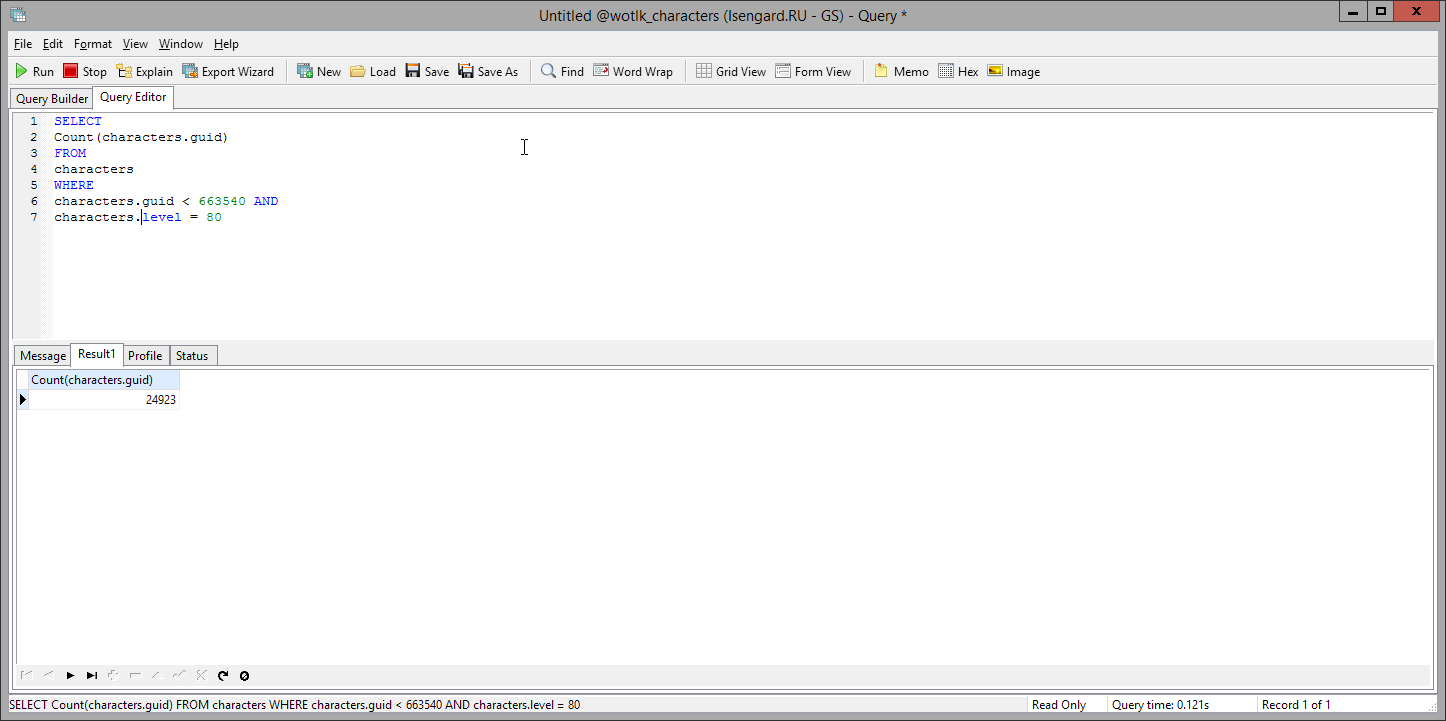Viewport: 1446px width, 721px height.
Task: Click Save As in toolbar
Action: click(x=488, y=71)
